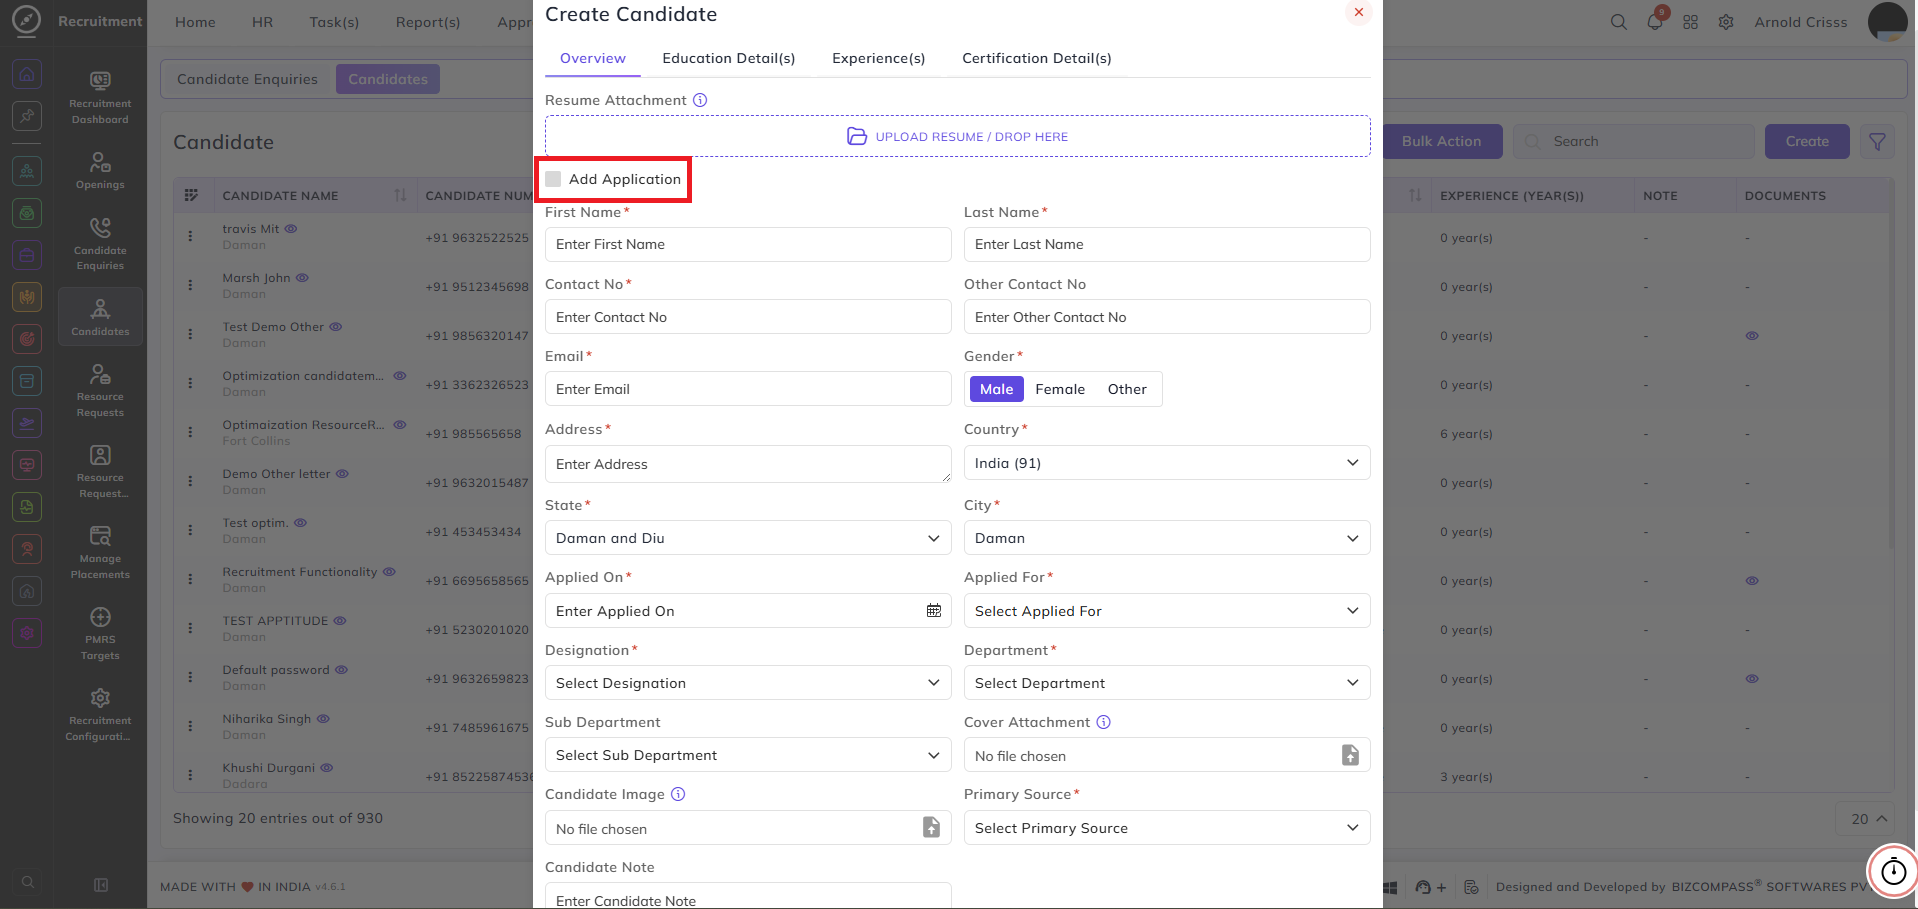This screenshot has height=909, width=1918.
Task: Click the First Name input field
Action: (x=747, y=244)
